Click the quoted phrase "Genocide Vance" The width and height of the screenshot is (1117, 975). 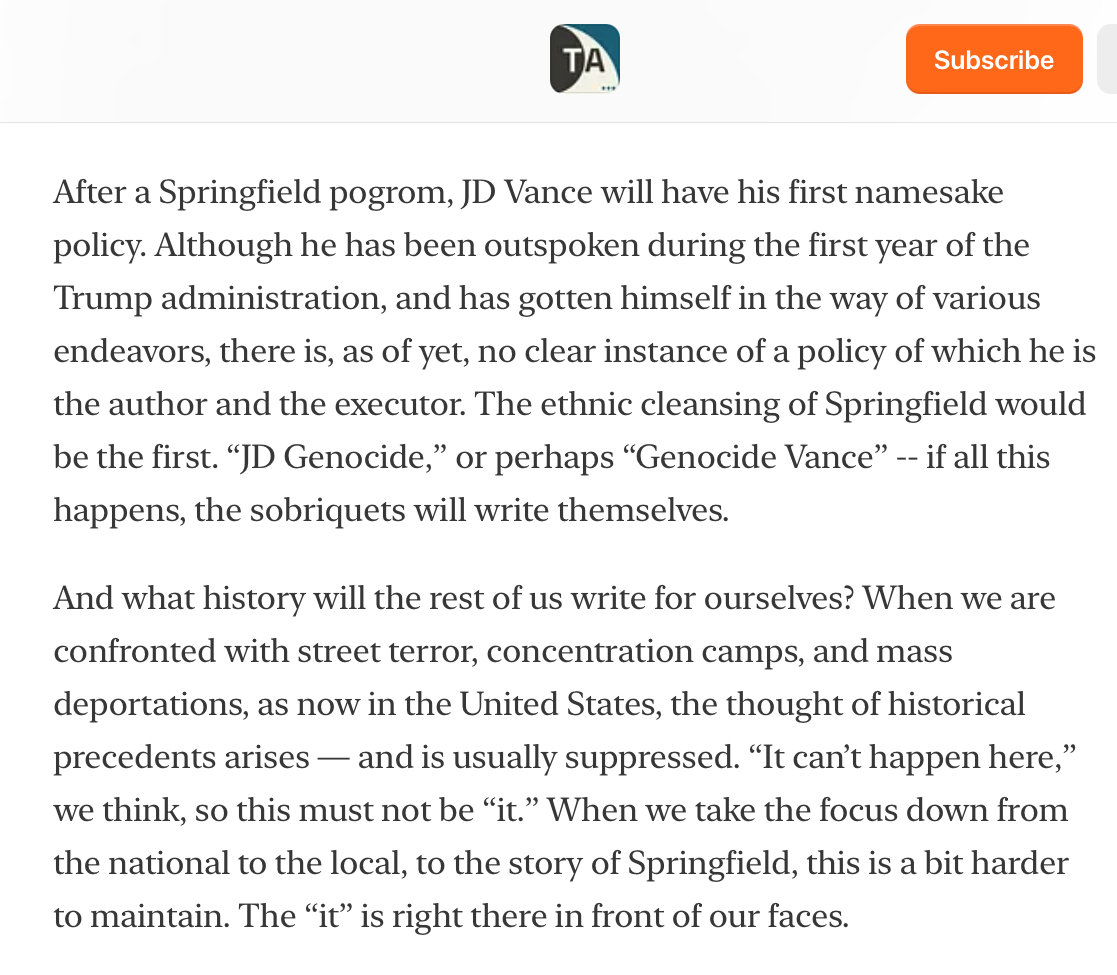click(x=758, y=457)
